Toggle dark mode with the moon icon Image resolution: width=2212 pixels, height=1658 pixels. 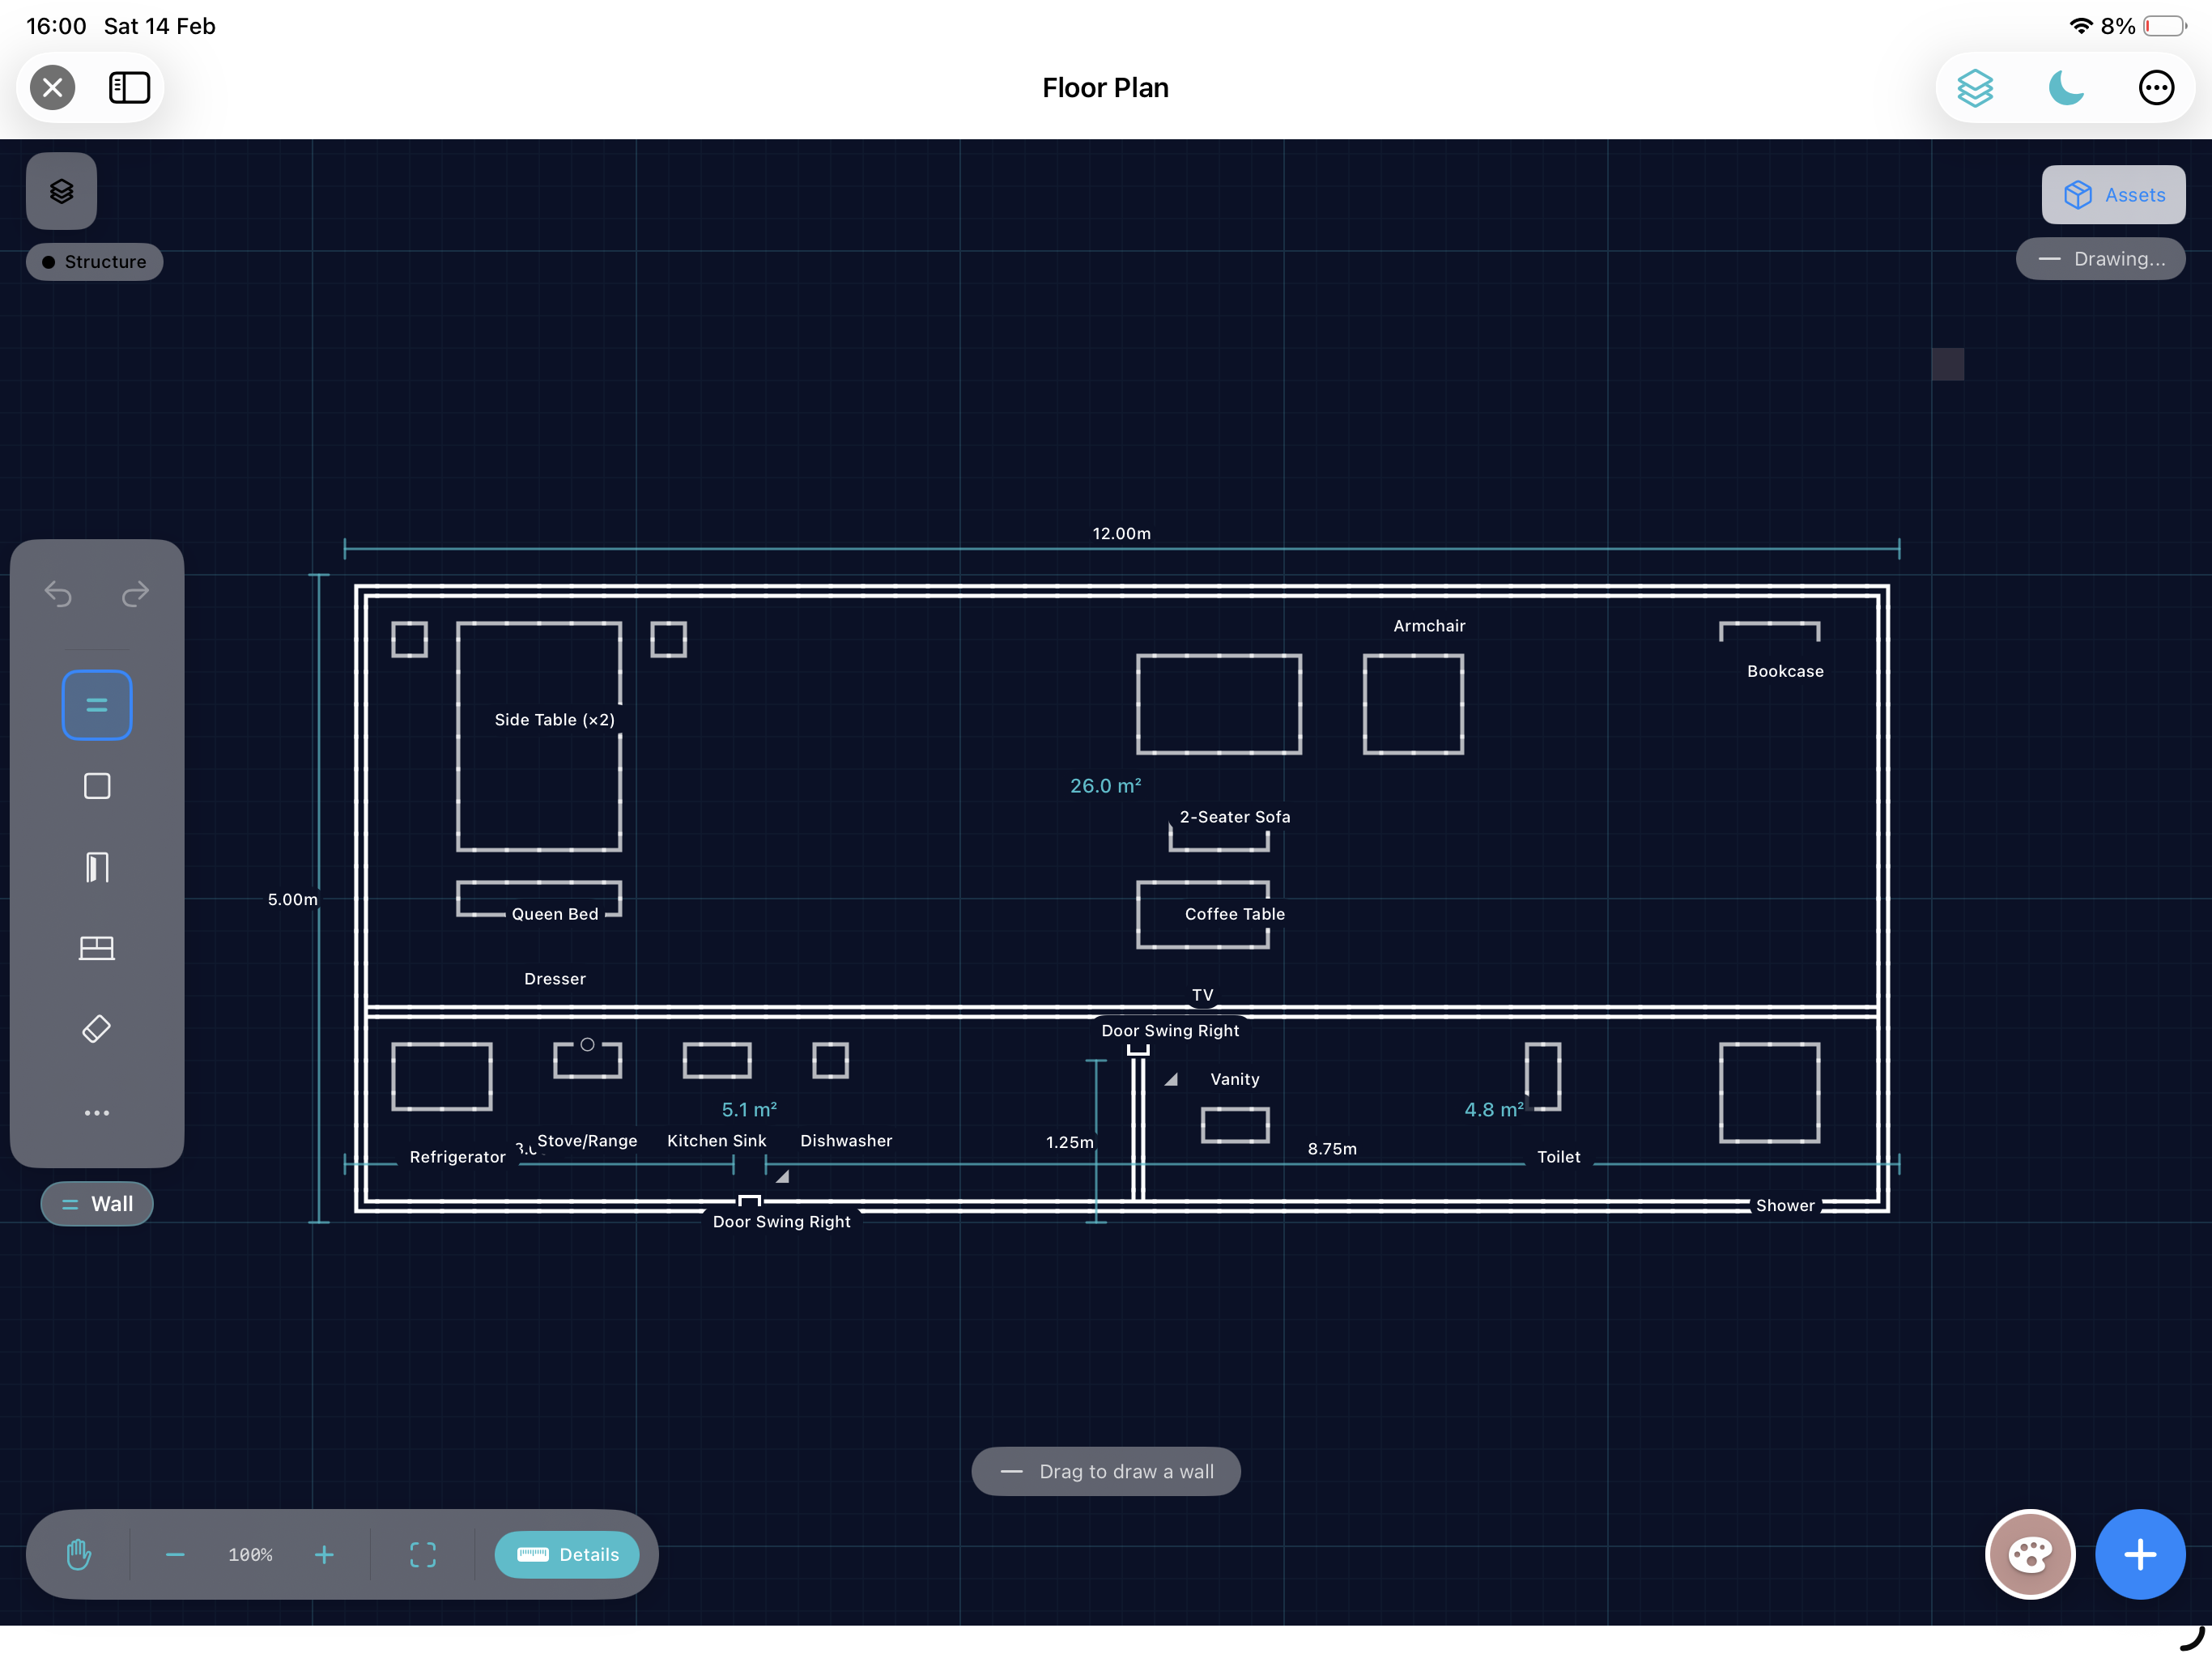point(2065,88)
